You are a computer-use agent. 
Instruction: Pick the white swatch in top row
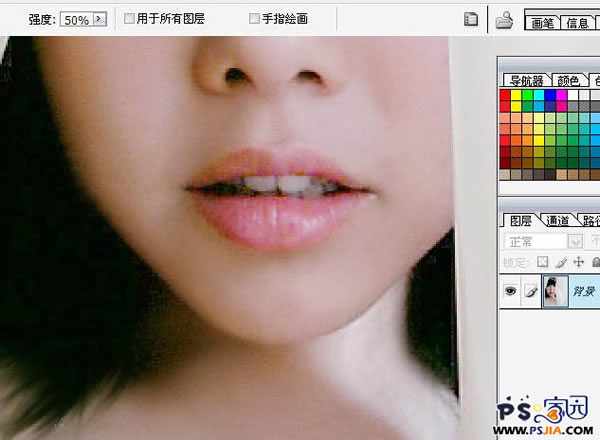click(572, 95)
